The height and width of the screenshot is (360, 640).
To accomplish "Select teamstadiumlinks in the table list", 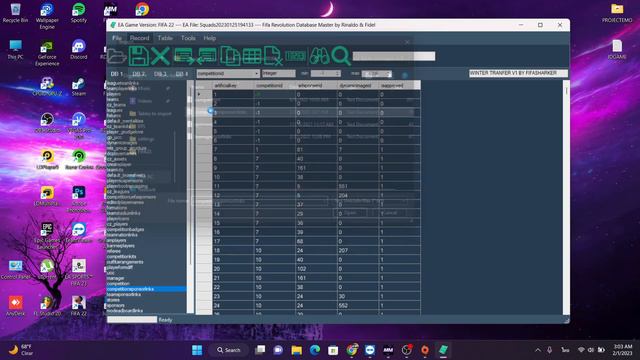I will 123,213.
